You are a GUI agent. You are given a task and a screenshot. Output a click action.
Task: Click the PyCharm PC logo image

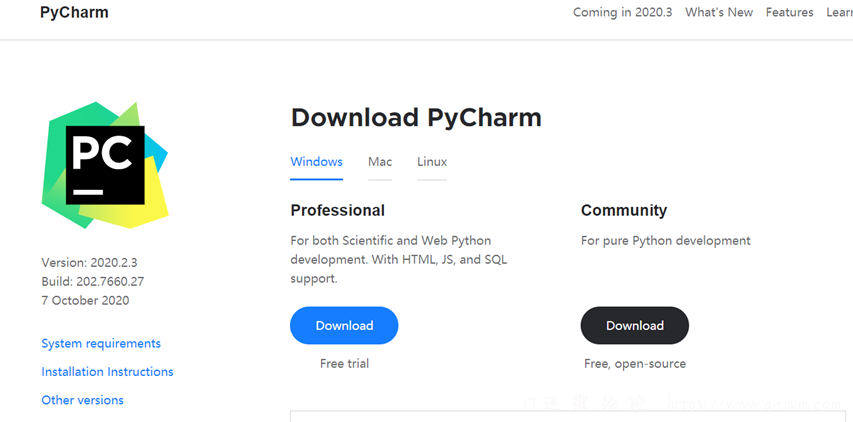point(105,165)
